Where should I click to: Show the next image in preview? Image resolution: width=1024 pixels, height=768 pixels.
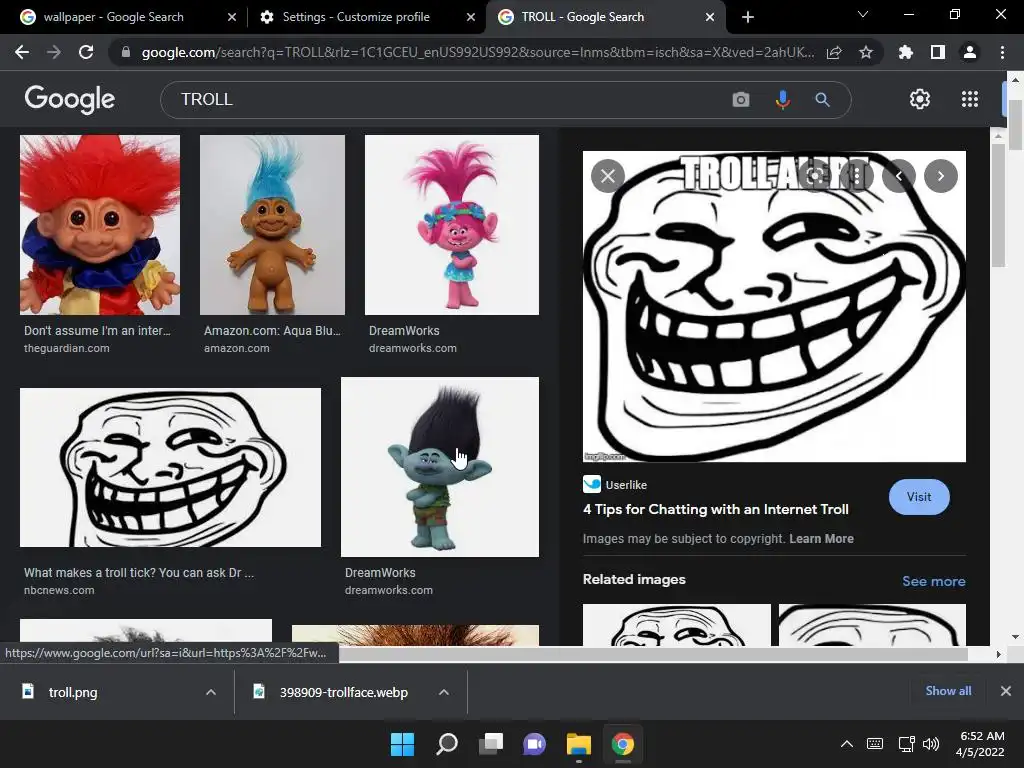[941, 176]
